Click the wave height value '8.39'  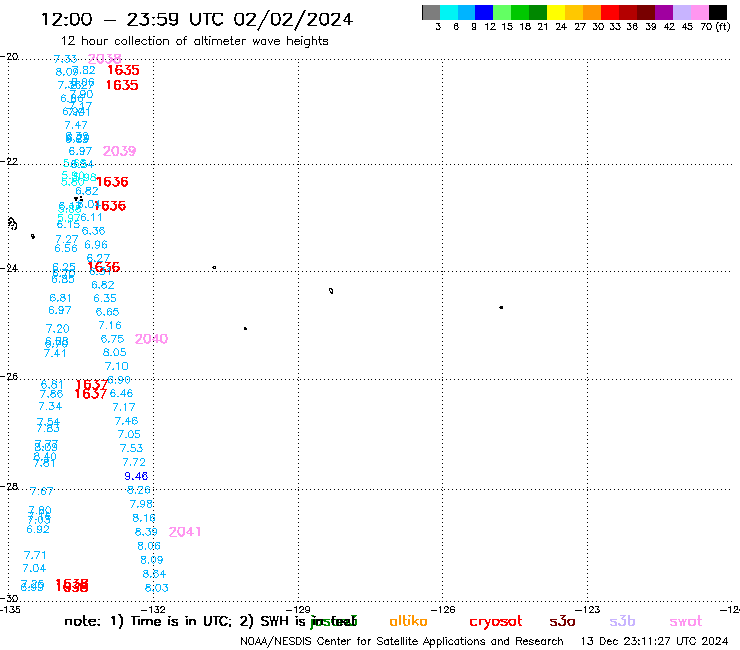point(146,532)
